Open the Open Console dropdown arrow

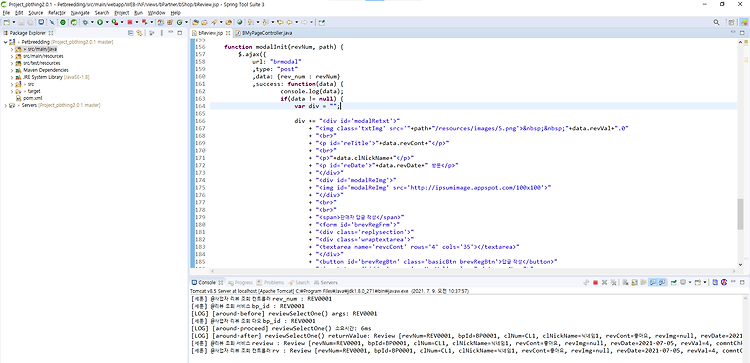point(705,283)
